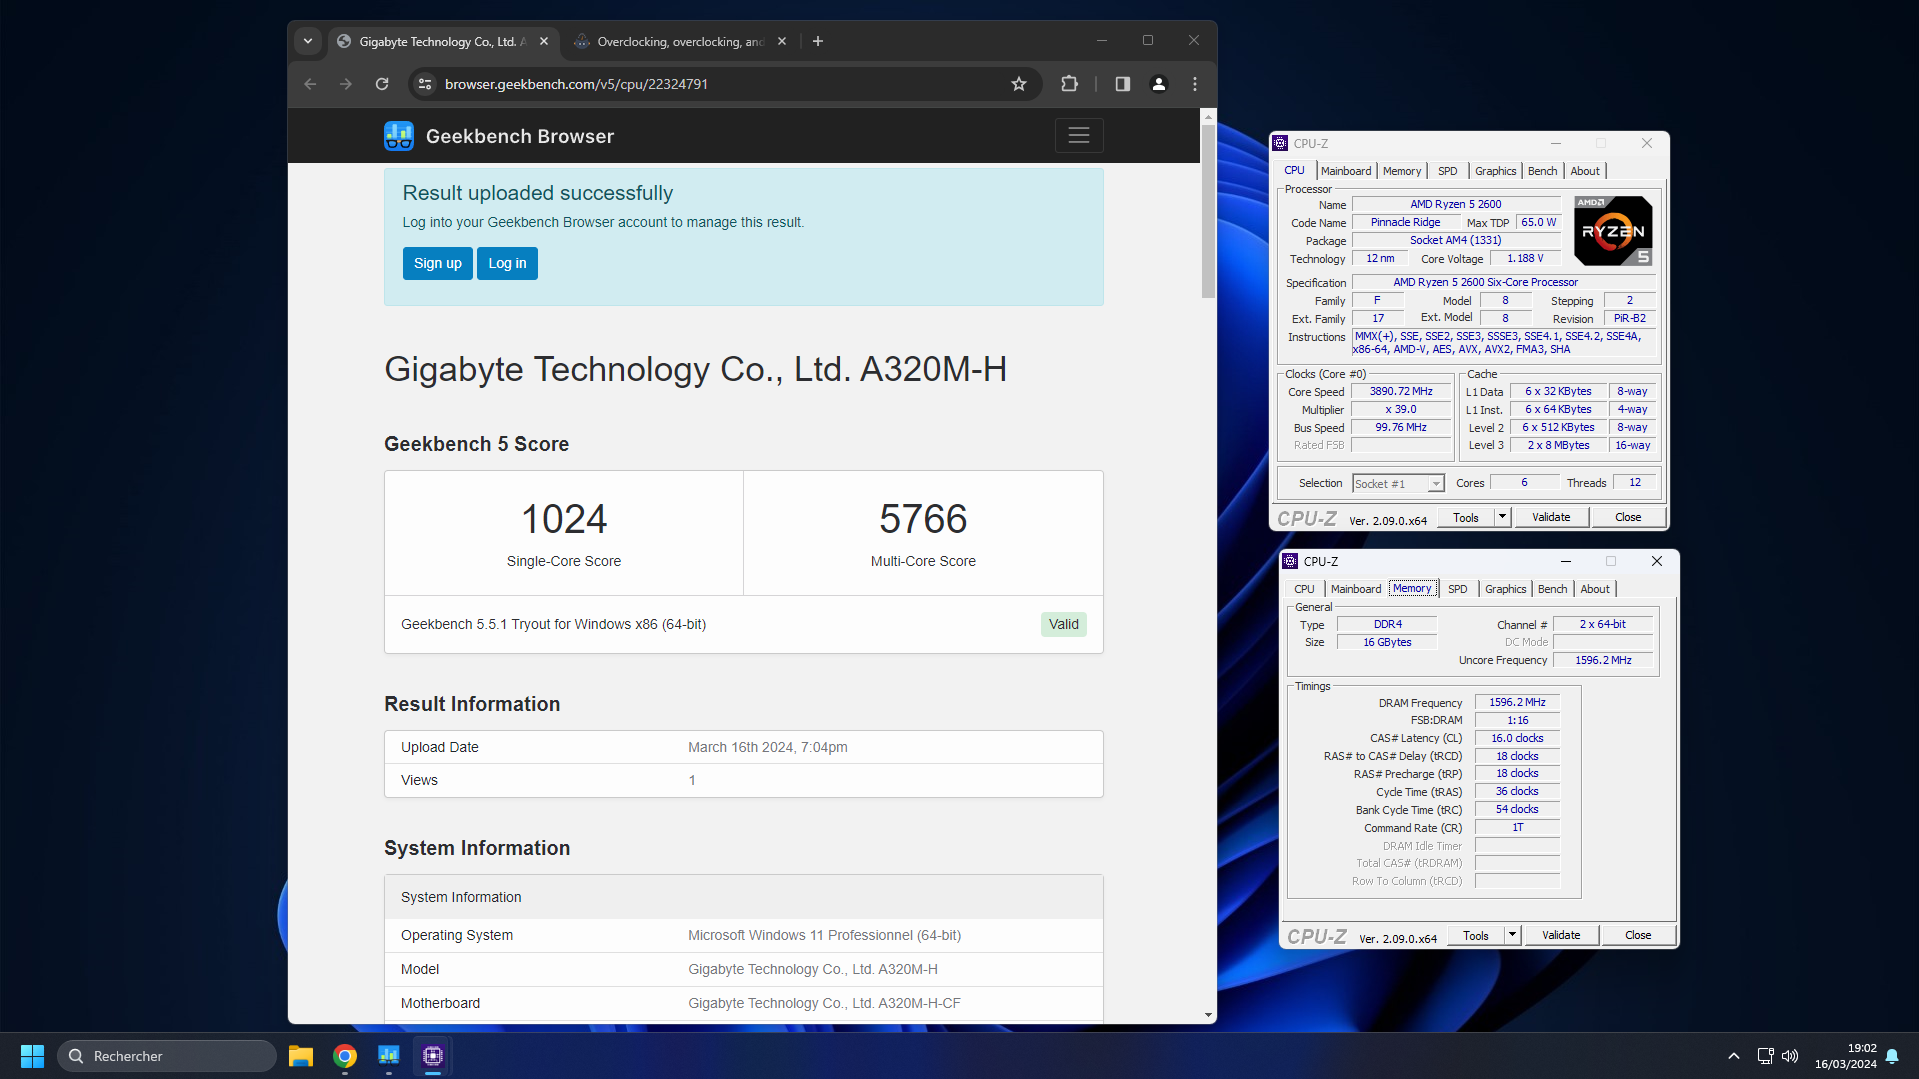Open Graphics tab in upper CPU-Z window
Image resolution: width=1919 pixels, height=1079 pixels.
click(1495, 171)
